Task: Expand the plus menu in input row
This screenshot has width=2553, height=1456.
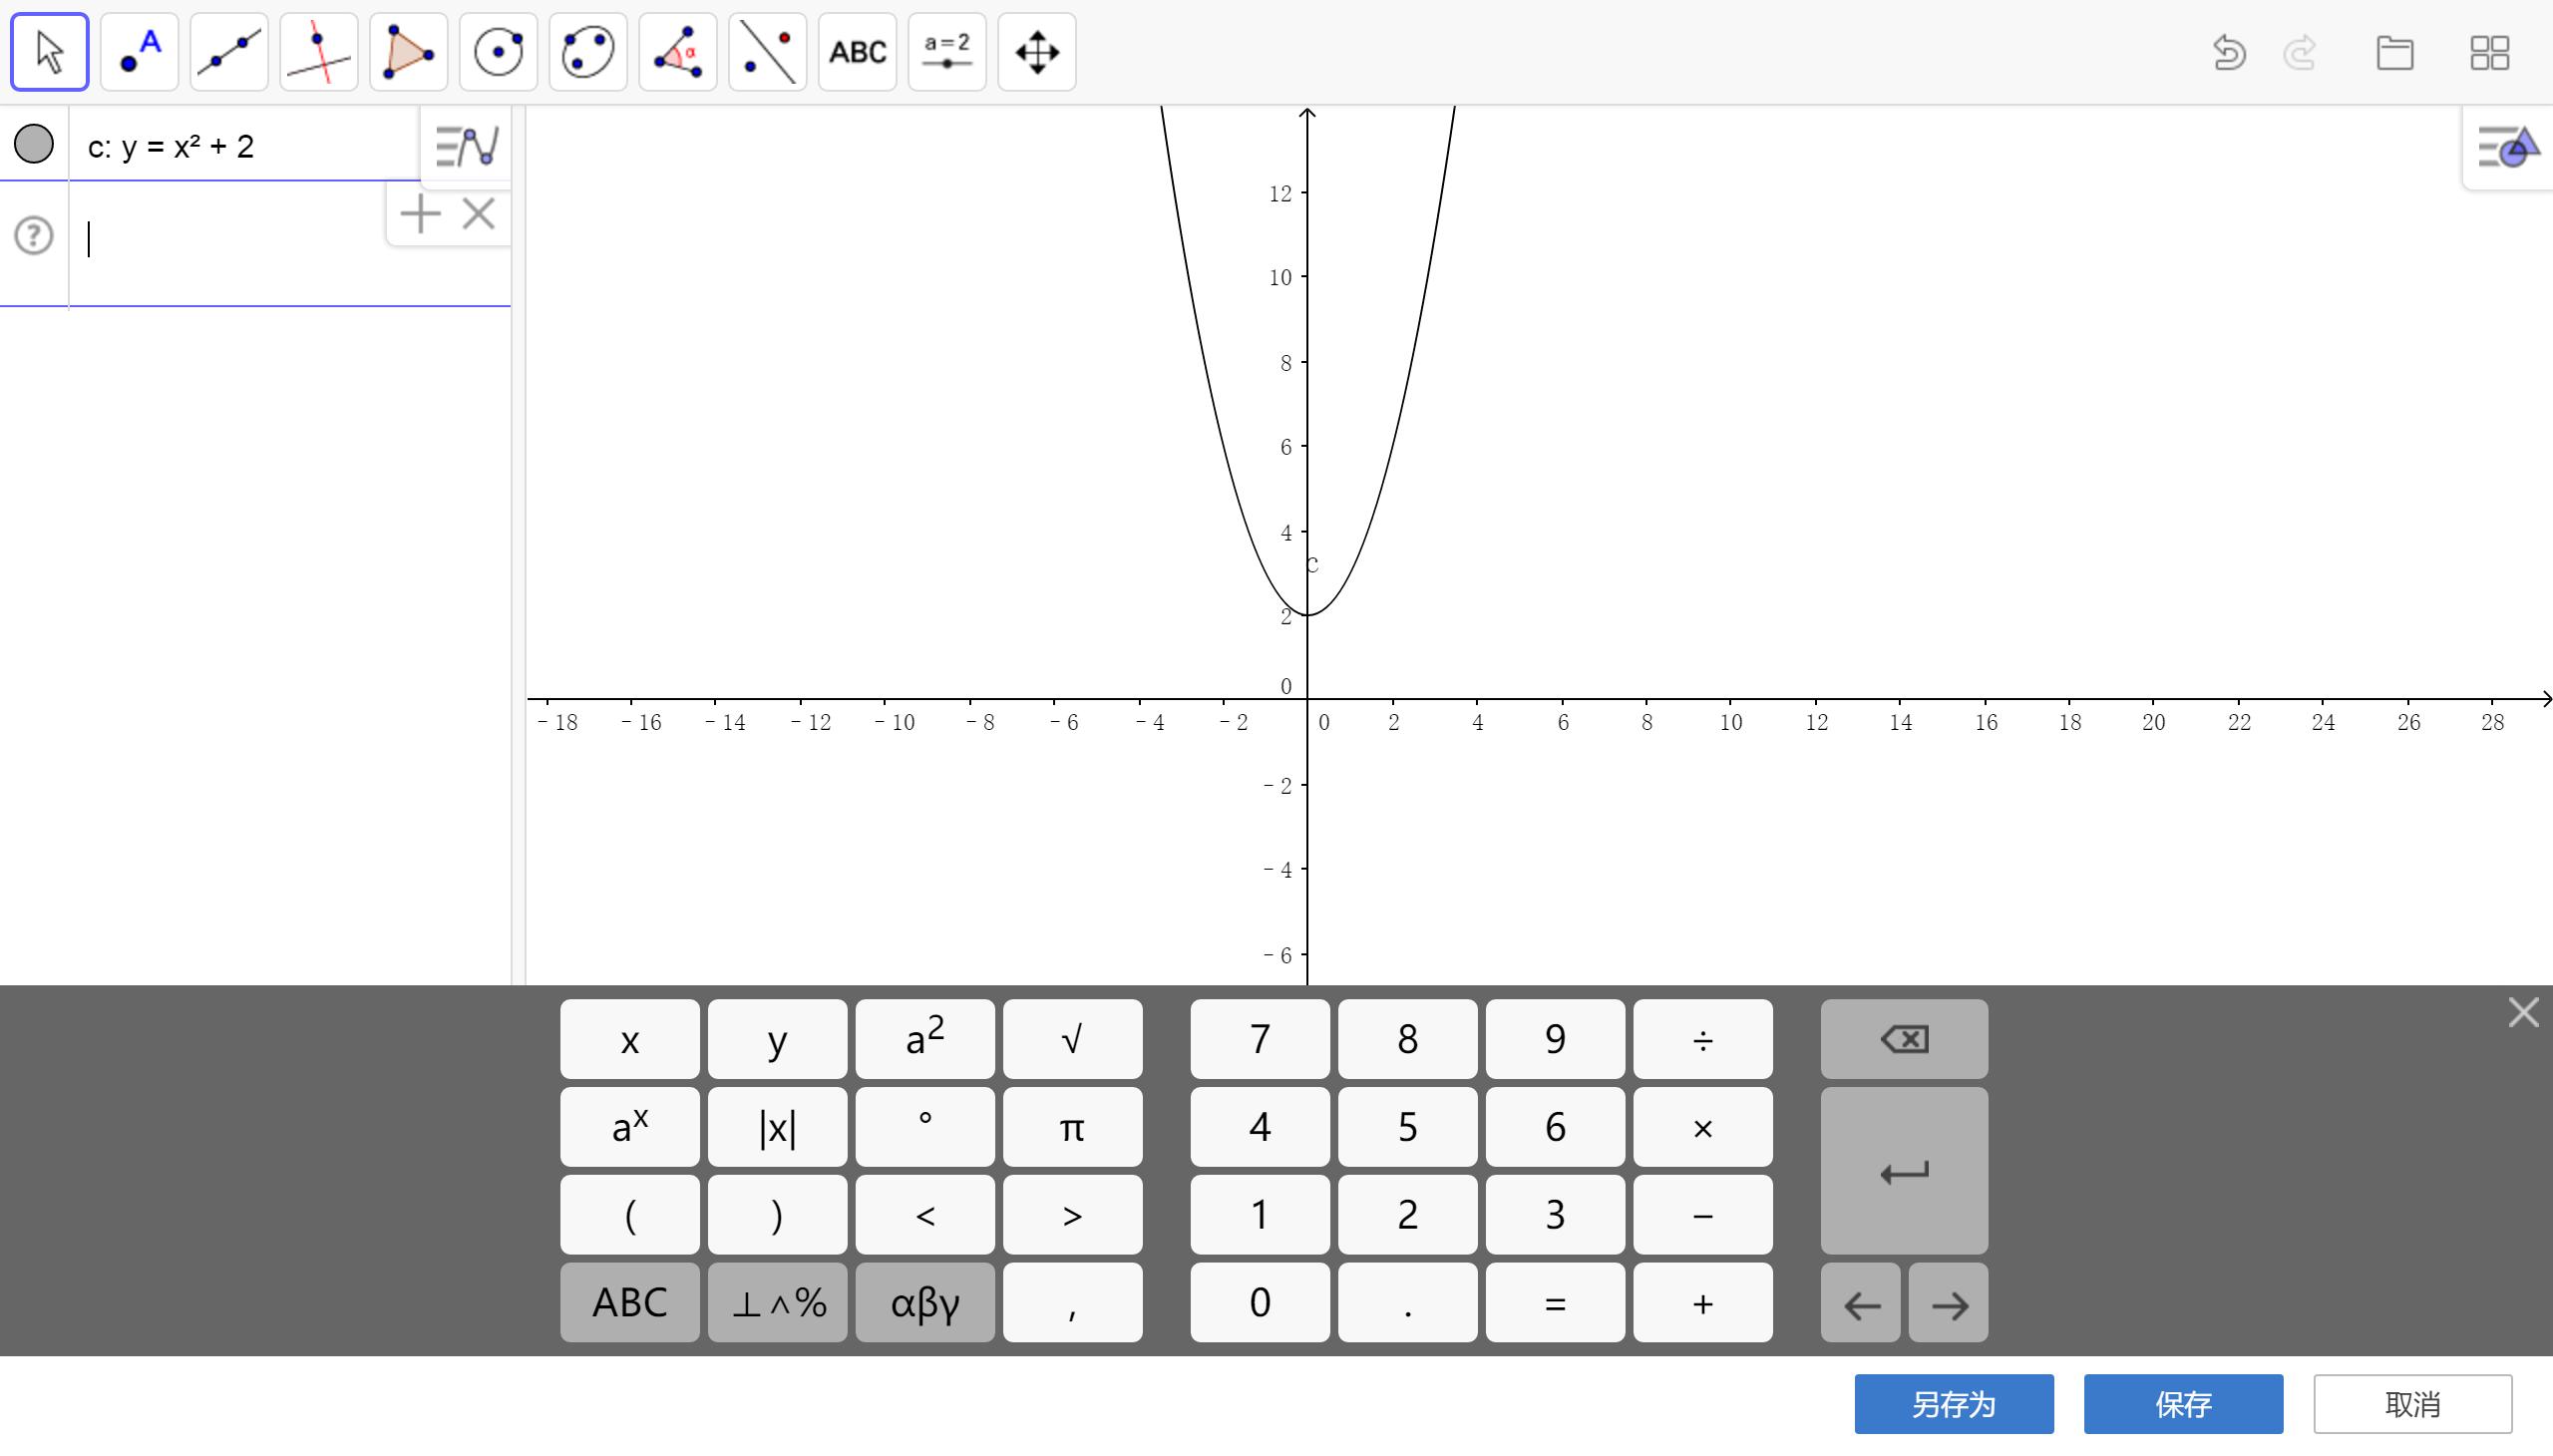Action: pos(420,214)
